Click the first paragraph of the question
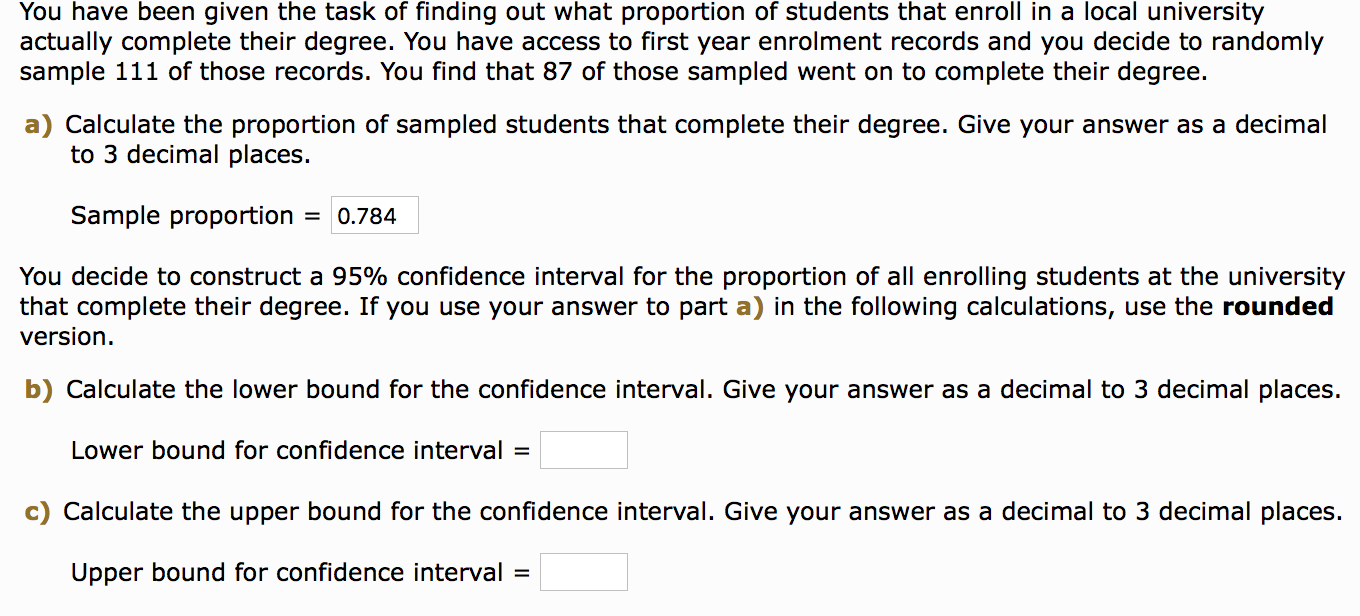This screenshot has width=1360, height=616. 670,41
